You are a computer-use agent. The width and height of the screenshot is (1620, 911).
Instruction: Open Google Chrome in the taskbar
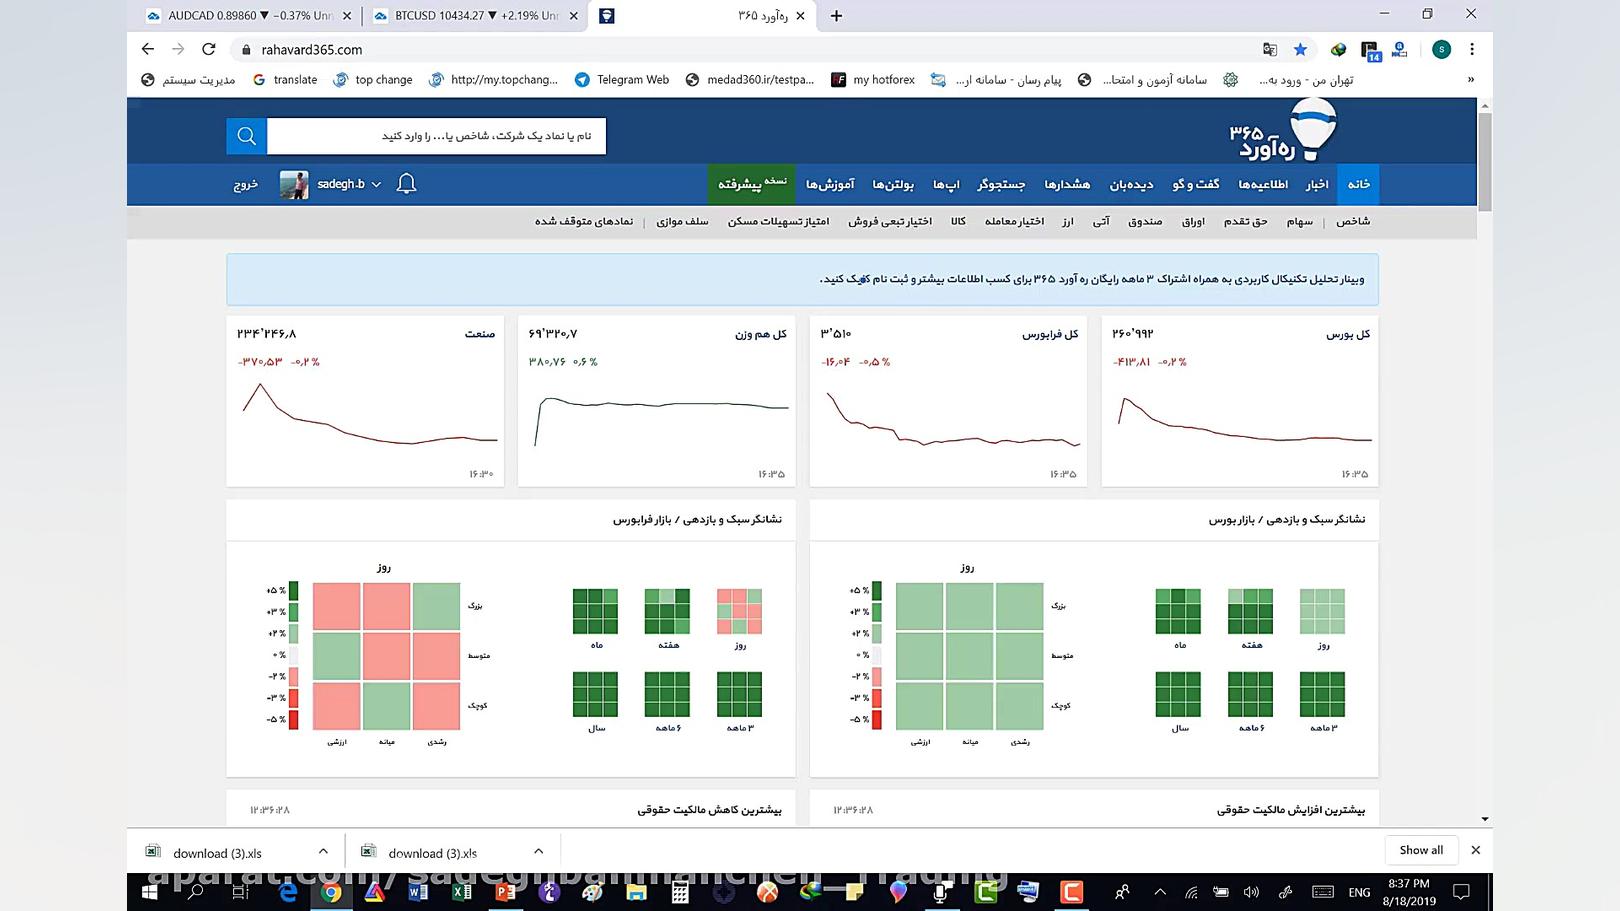(331, 892)
